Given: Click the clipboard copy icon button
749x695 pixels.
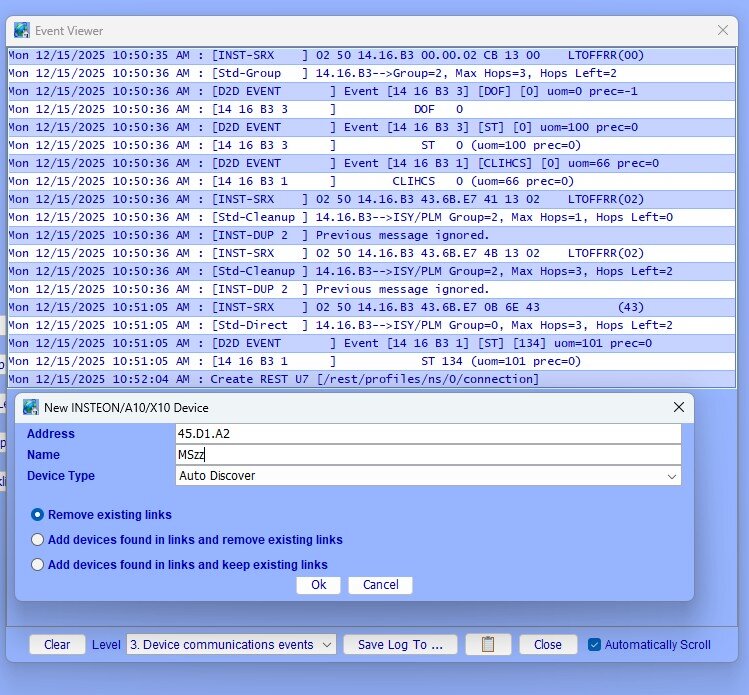Looking at the screenshot, I should (488, 644).
